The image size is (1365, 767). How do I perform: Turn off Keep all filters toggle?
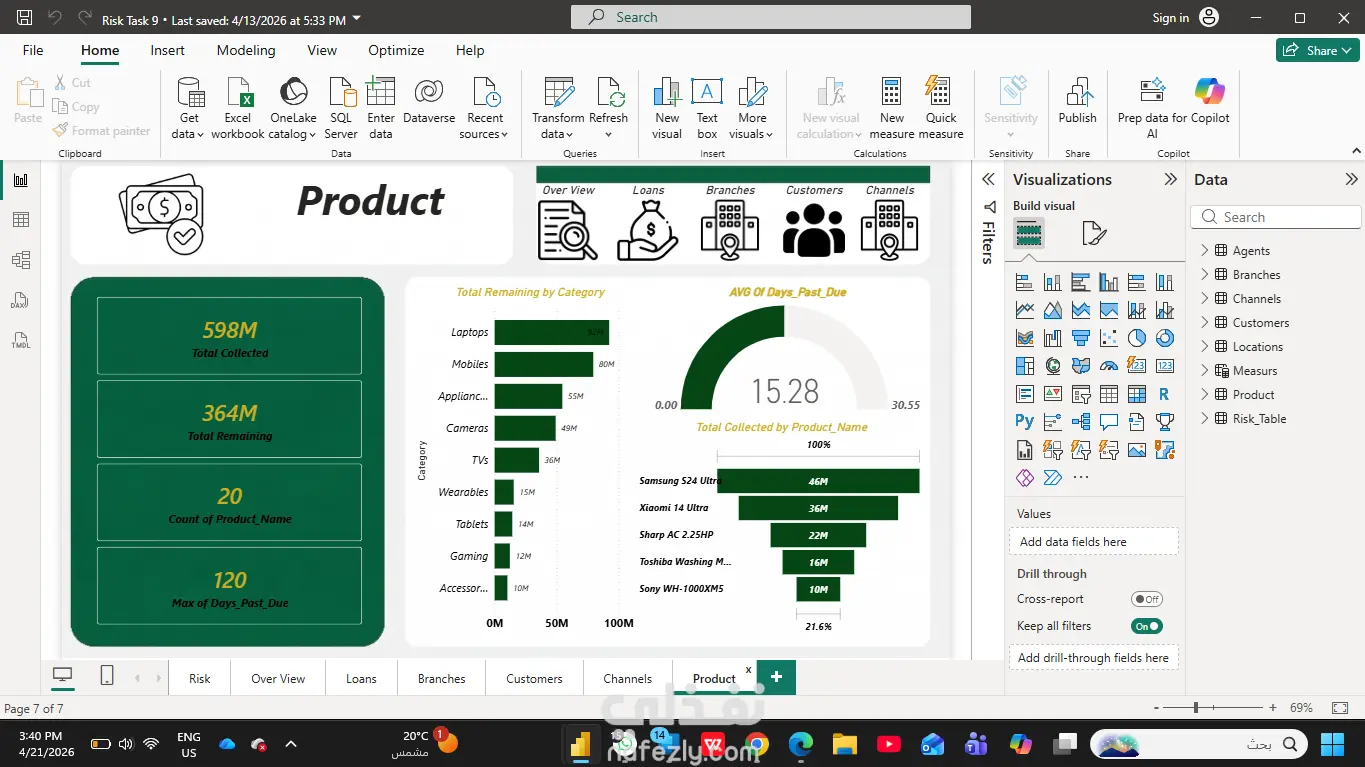(1146, 627)
